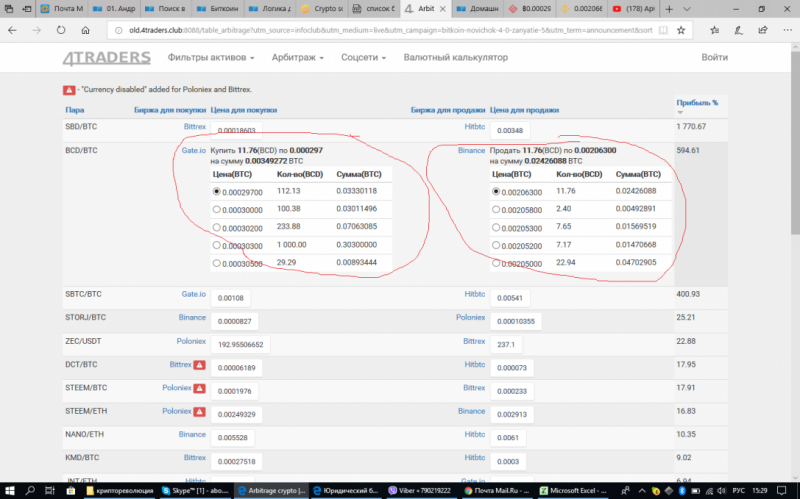Switch to Skype window in the taskbar

[195, 490]
